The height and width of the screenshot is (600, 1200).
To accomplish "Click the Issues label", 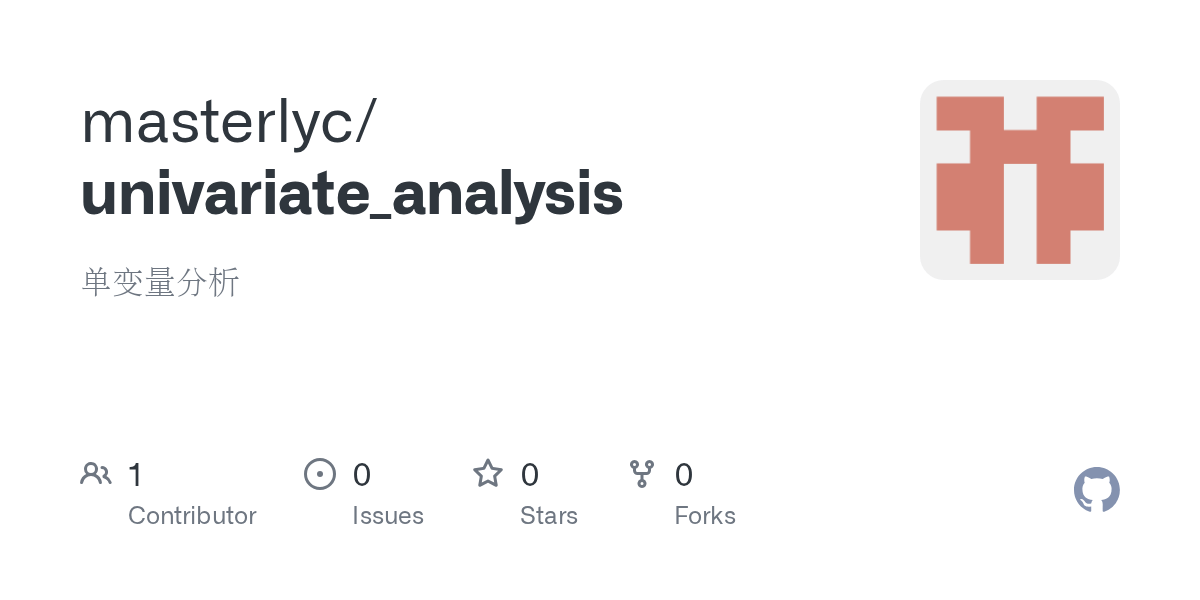I will pyautogui.click(x=388, y=516).
